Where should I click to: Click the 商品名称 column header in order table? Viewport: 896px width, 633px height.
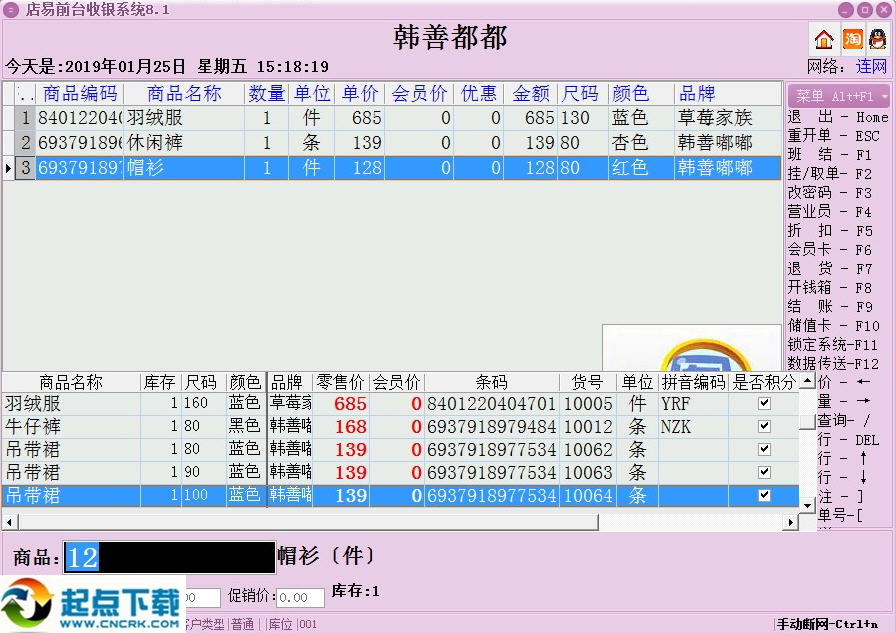point(184,93)
